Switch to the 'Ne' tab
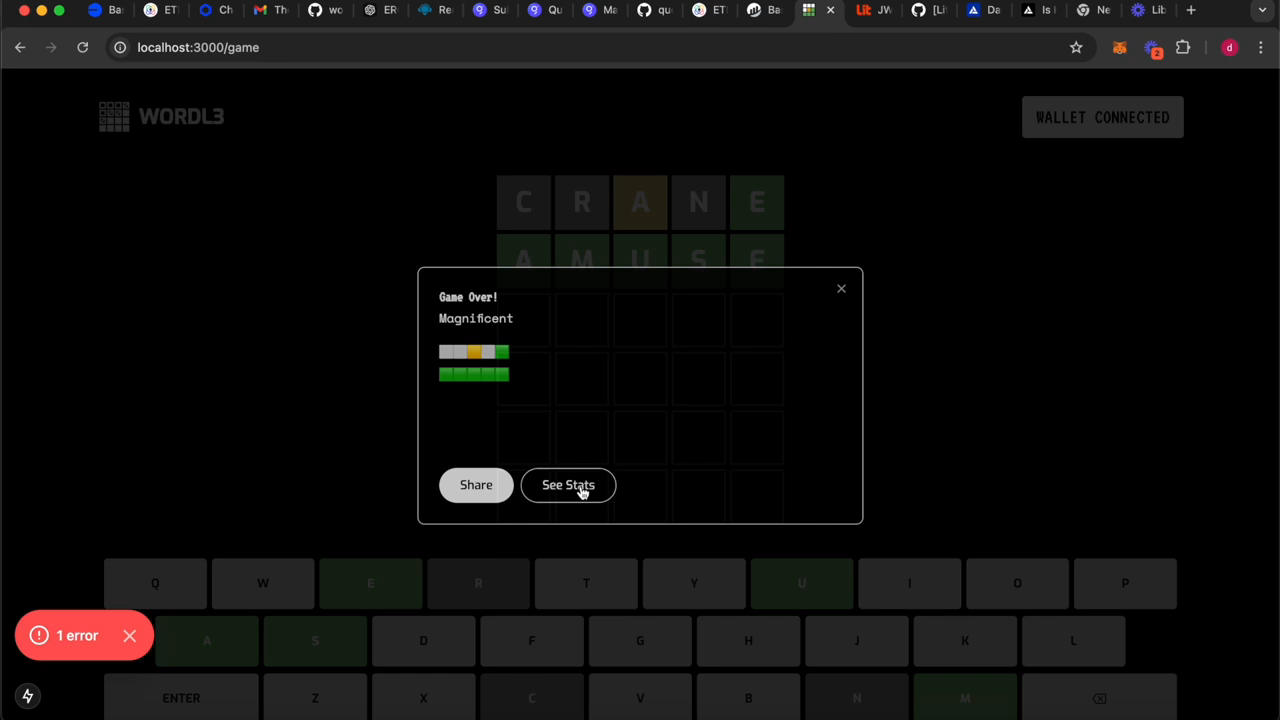 [1093, 10]
